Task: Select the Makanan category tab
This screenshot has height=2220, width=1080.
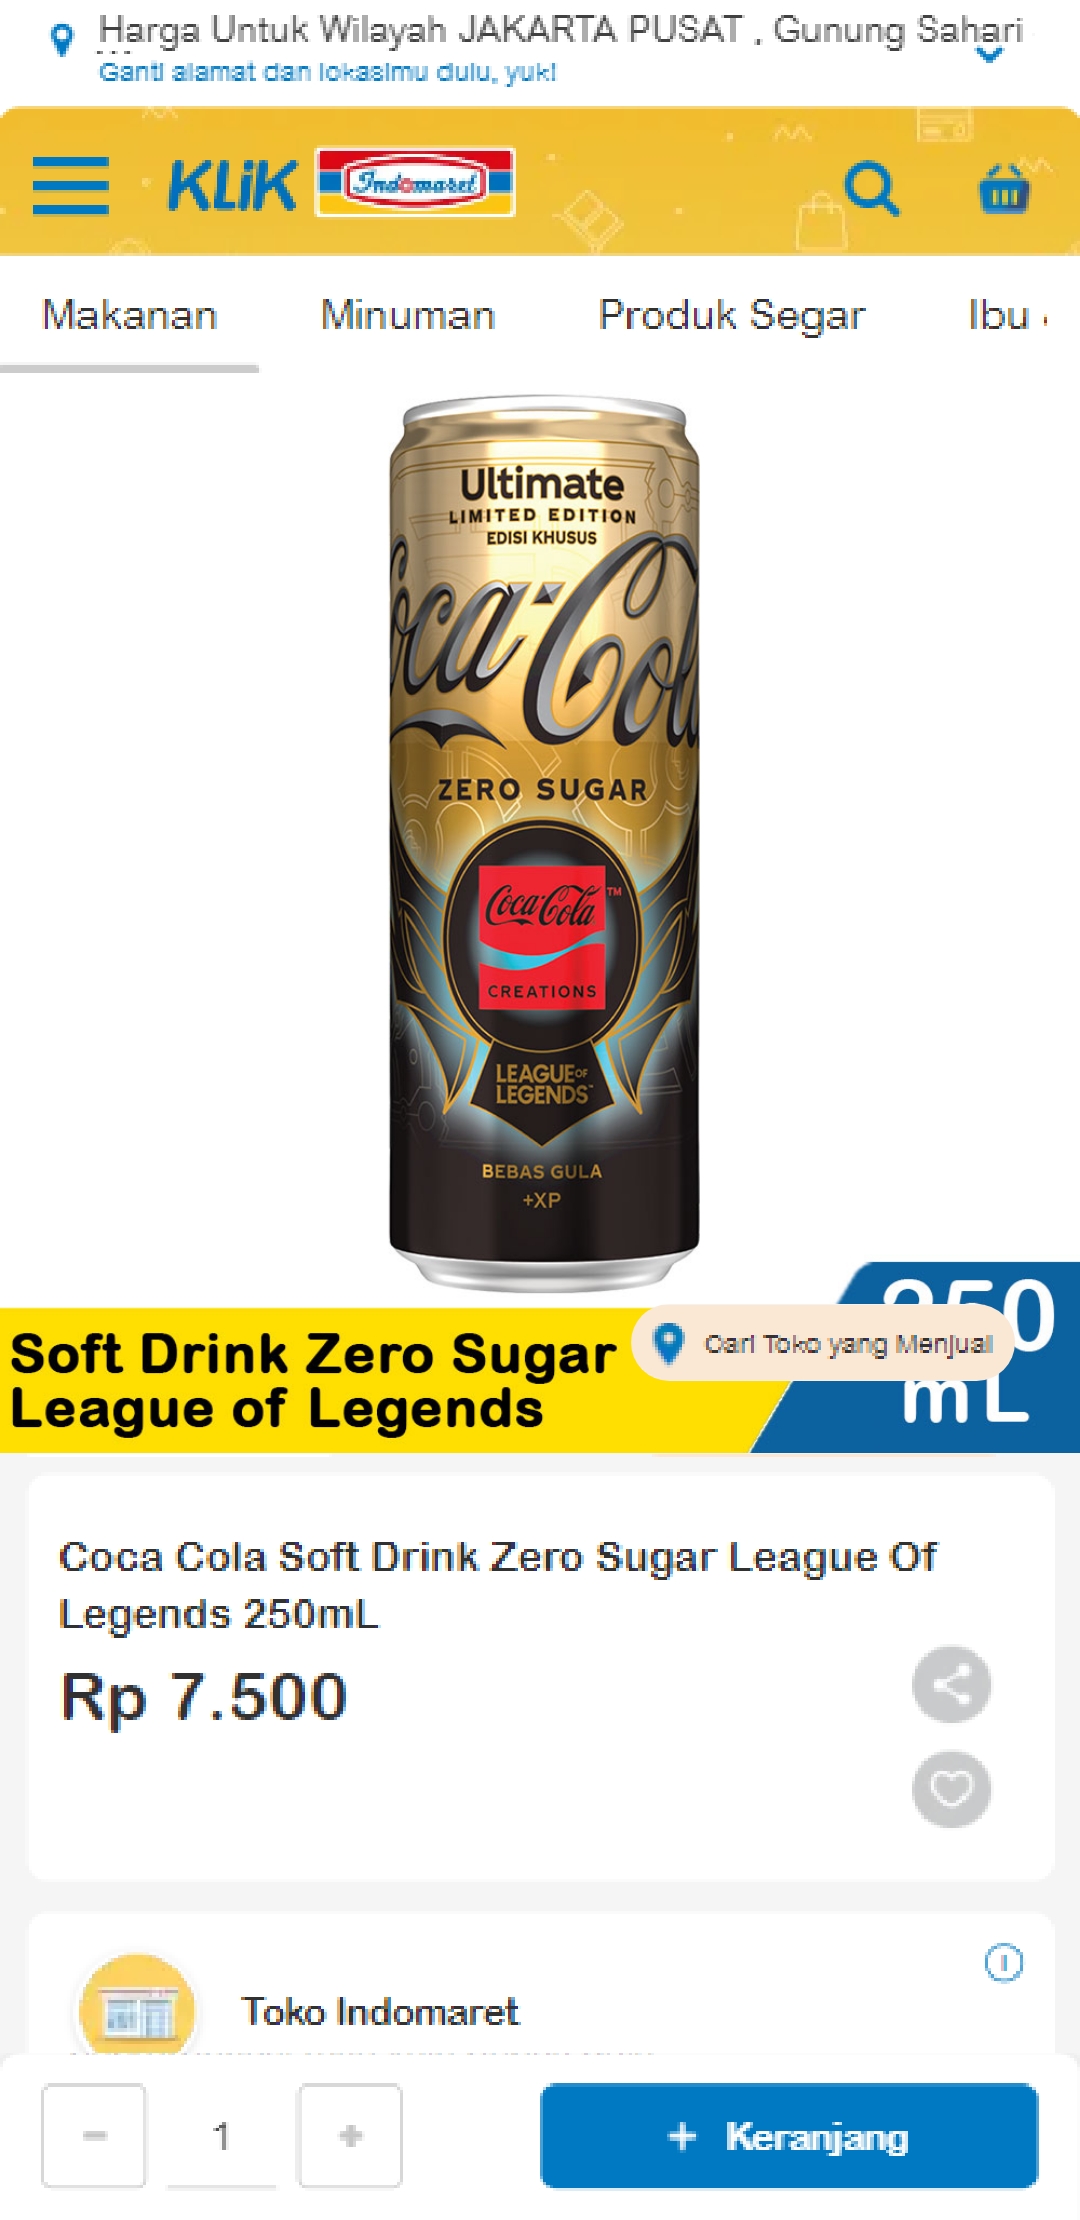Action: click(130, 315)
